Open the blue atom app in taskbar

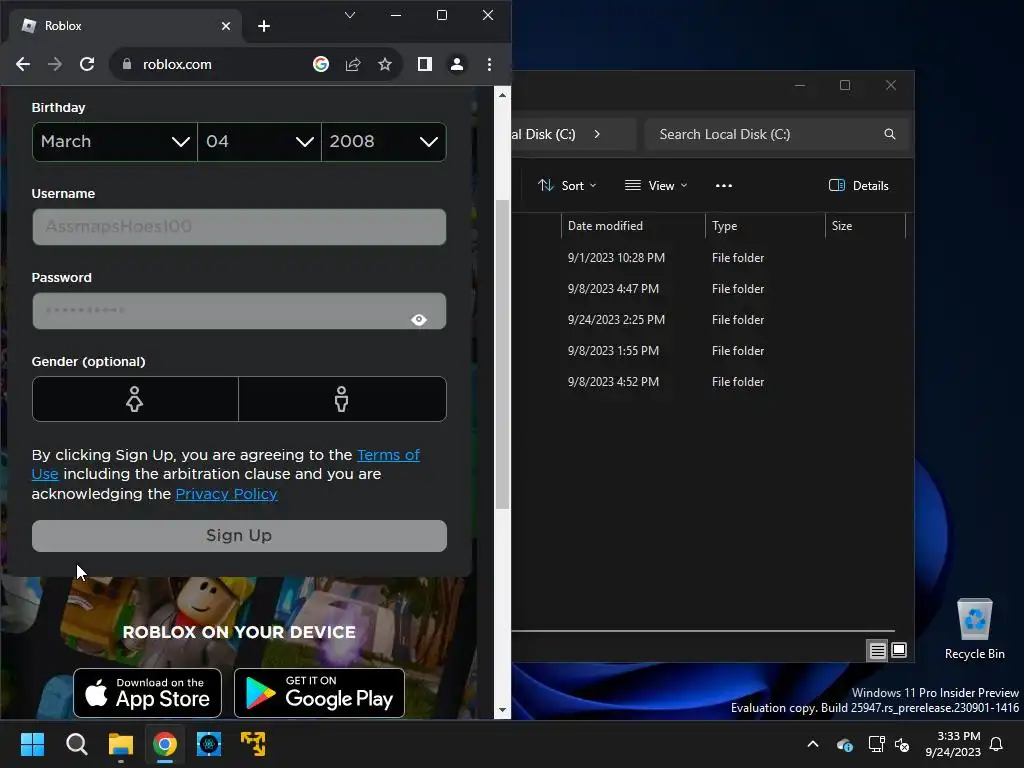point(209,744)
